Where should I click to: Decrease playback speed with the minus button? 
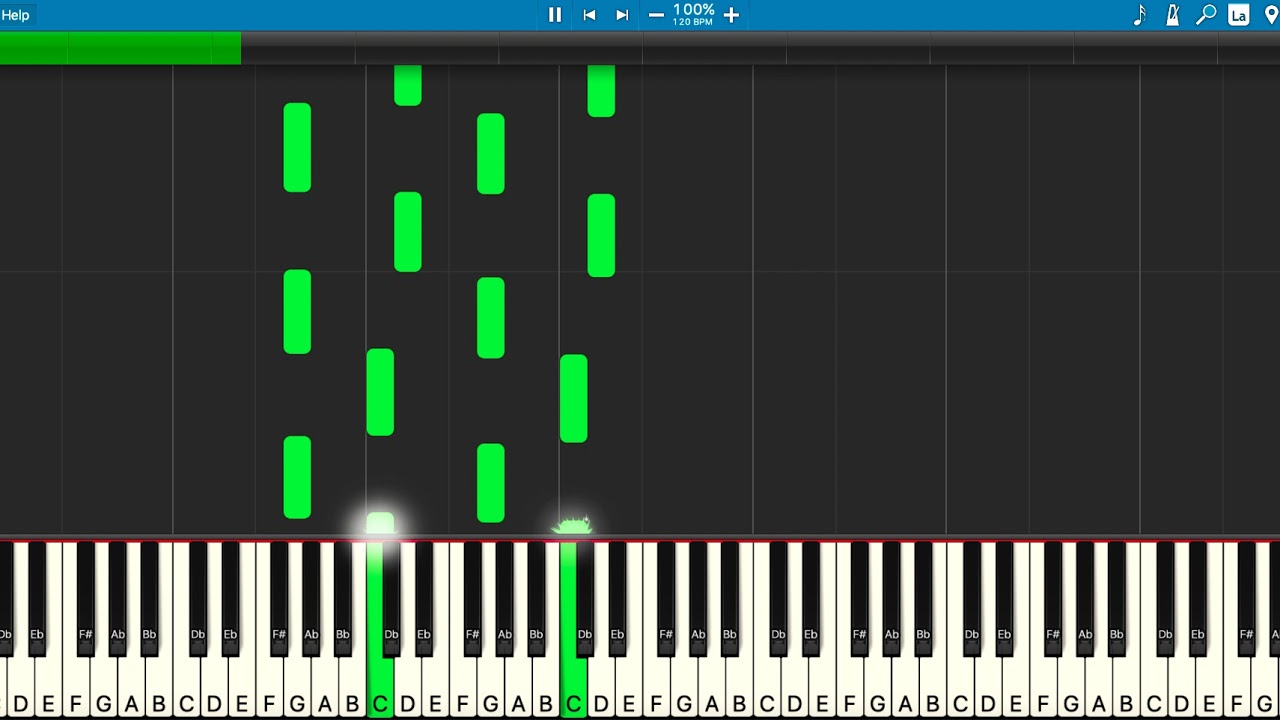coord(656,15)
